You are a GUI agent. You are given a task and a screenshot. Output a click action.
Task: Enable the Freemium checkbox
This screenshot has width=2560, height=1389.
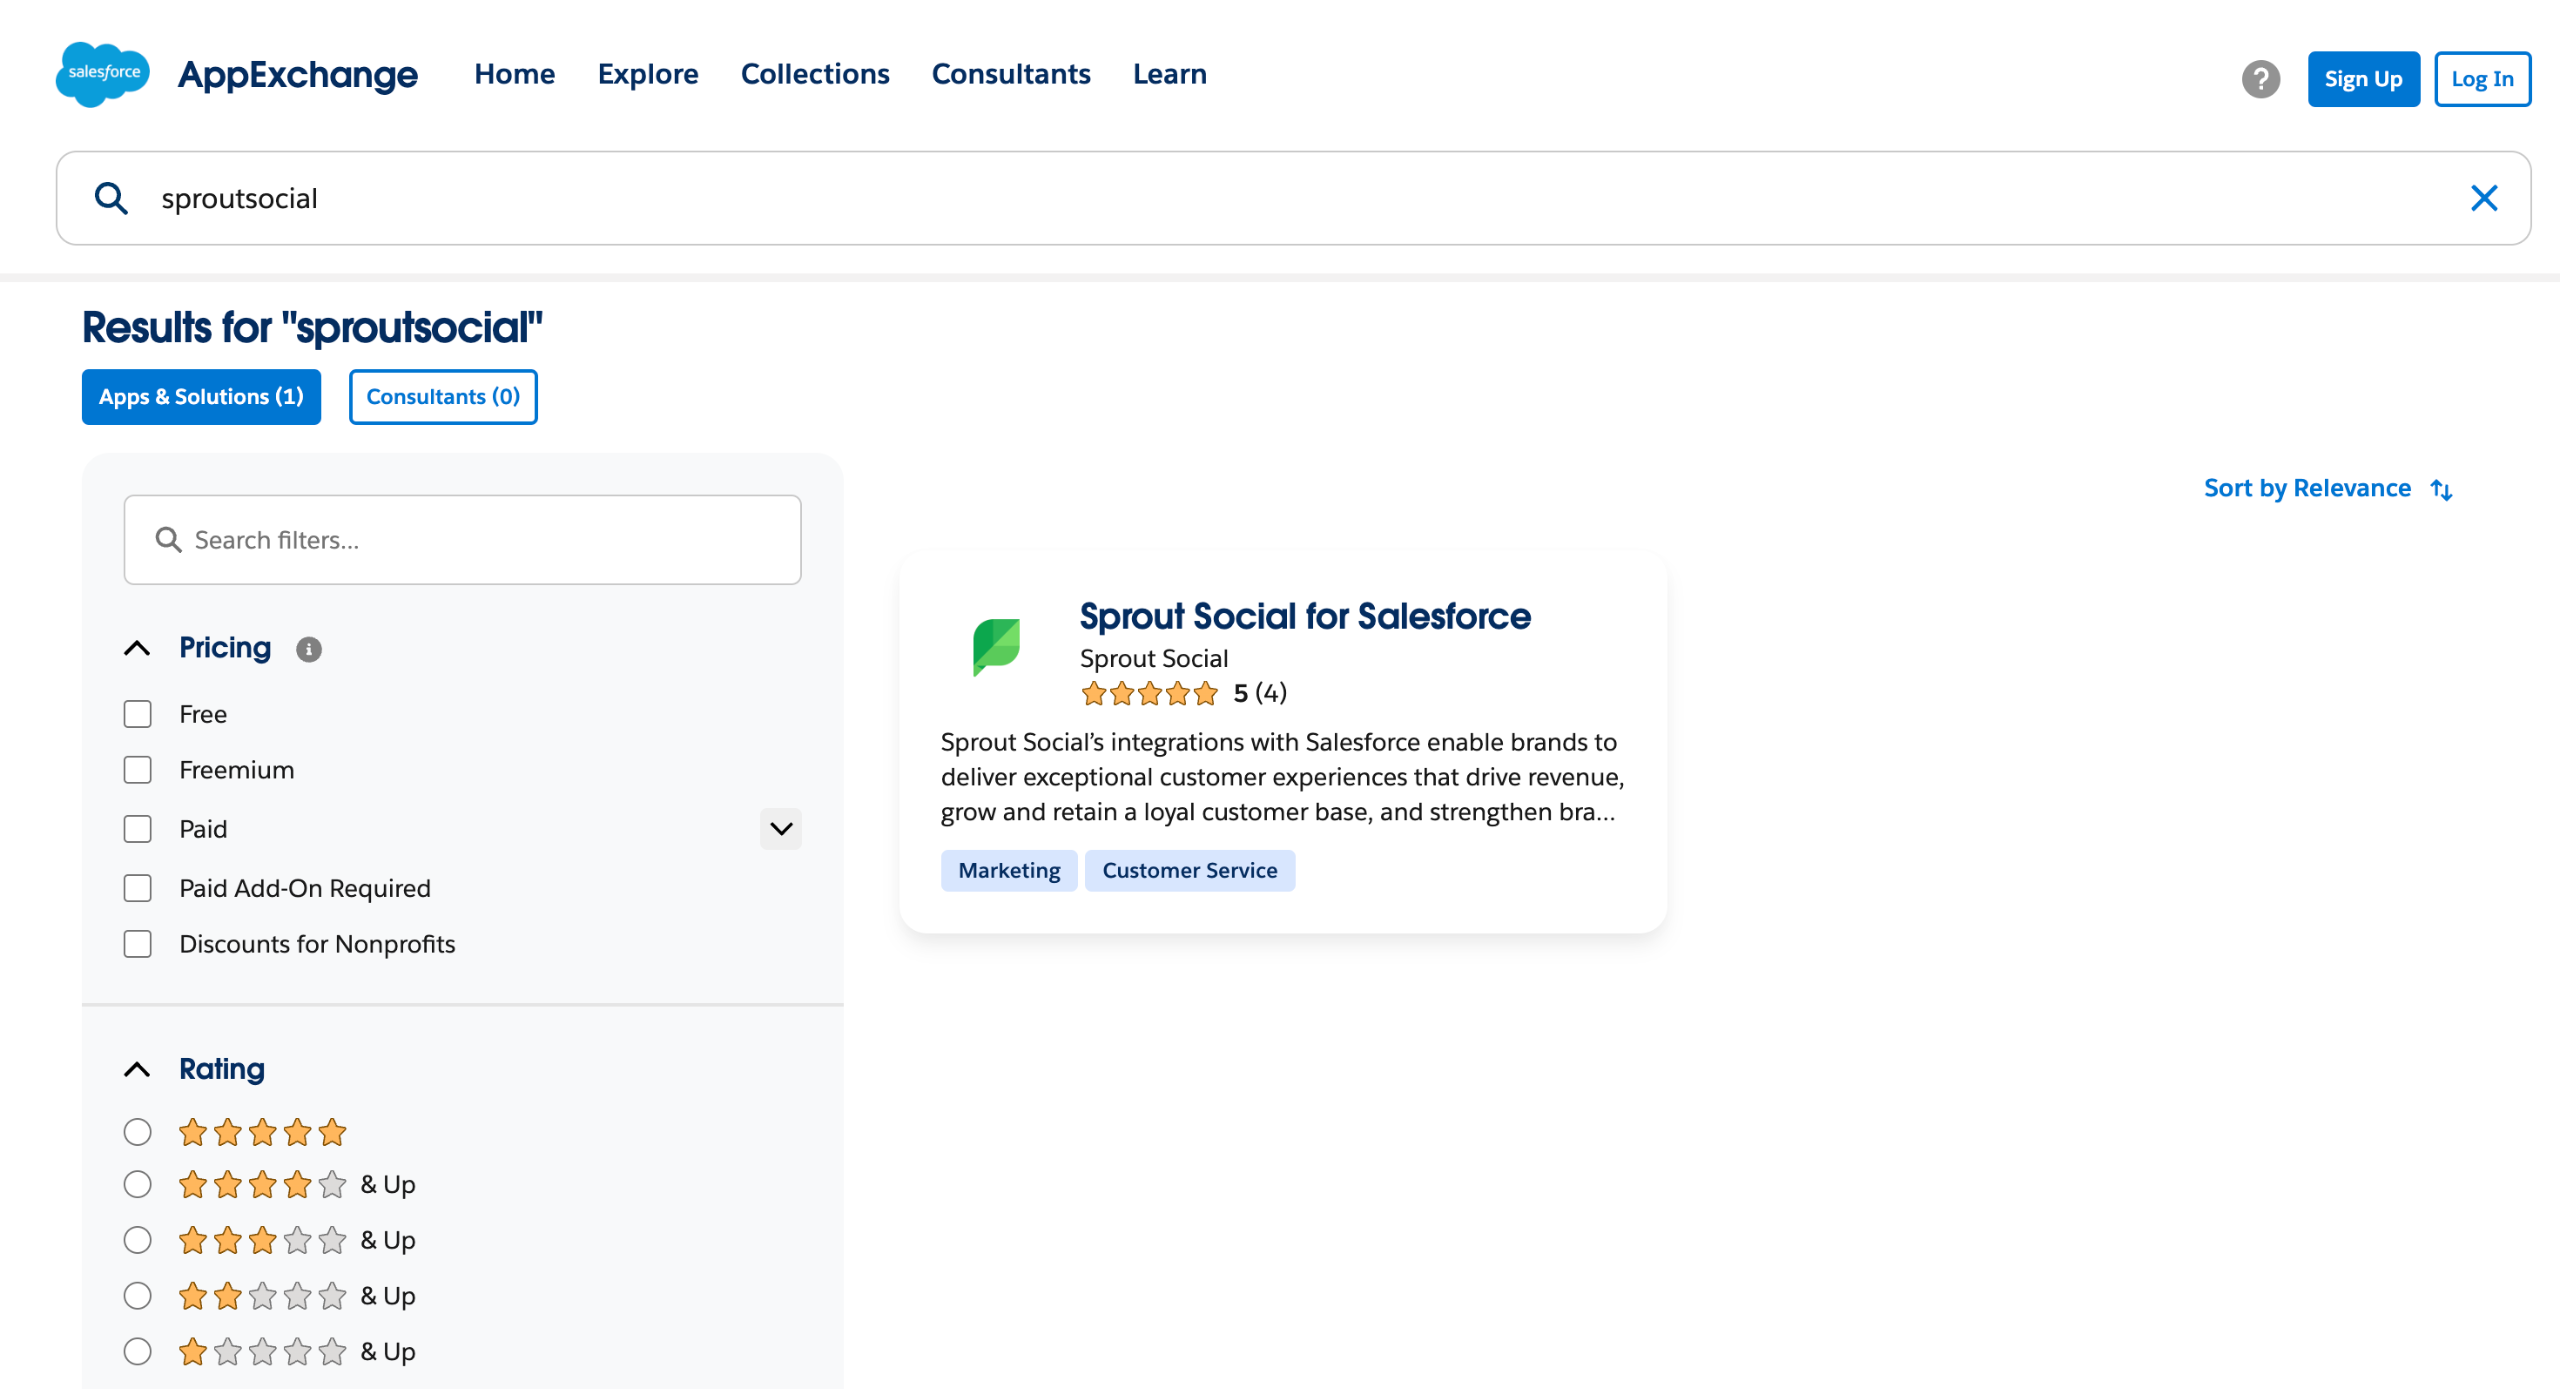[137, 770]
